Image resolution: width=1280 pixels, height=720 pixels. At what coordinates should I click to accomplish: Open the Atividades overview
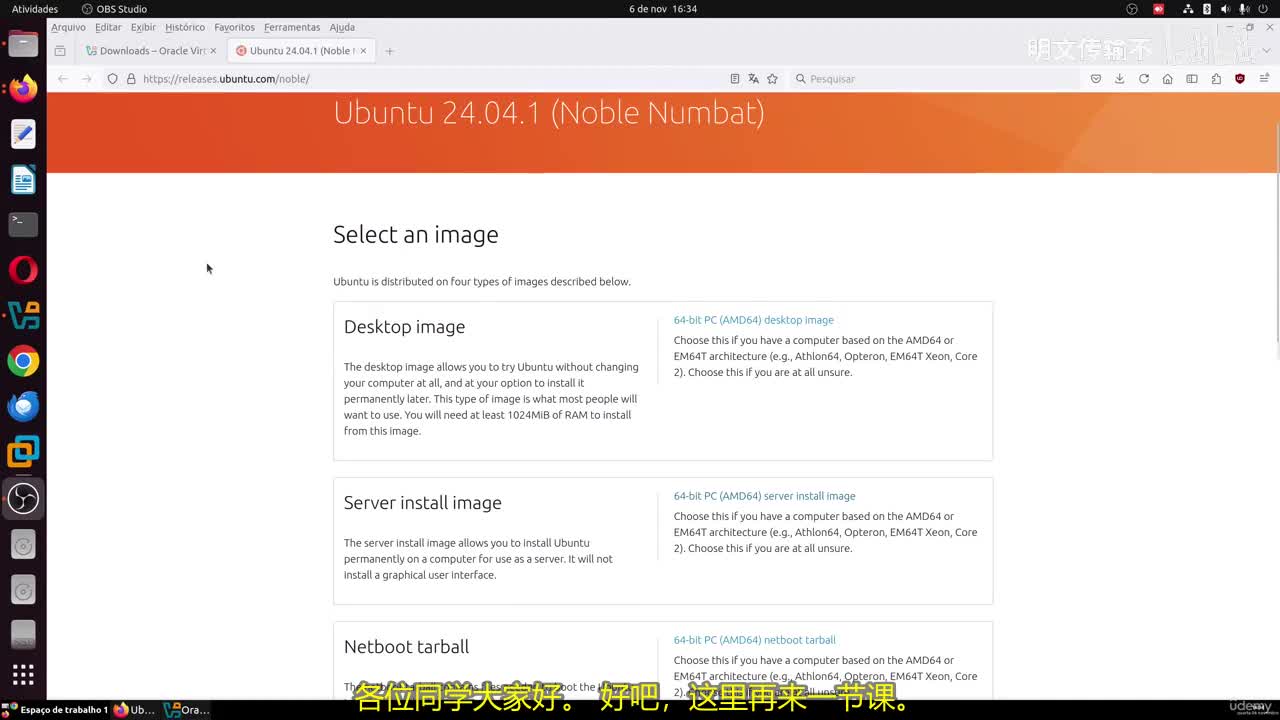click(35, 9)
